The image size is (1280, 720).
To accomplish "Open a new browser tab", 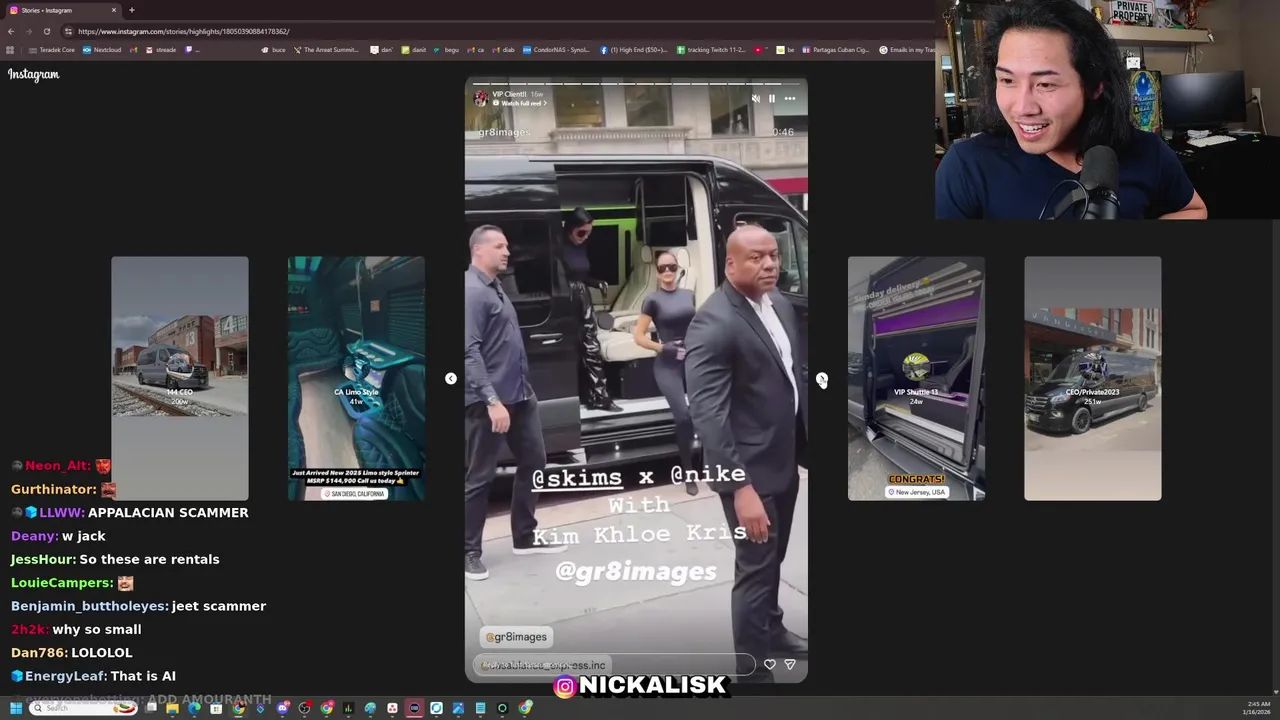I will (x=132, y=10).
